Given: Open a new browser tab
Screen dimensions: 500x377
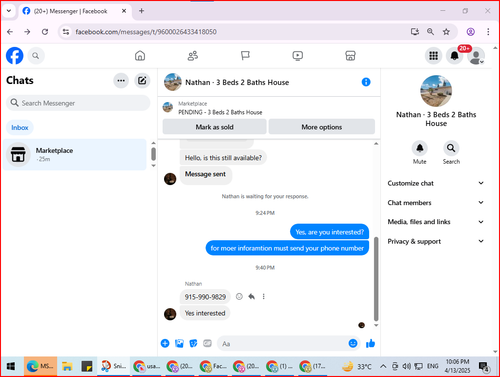Looking at the screenshot, I should 141,11.
